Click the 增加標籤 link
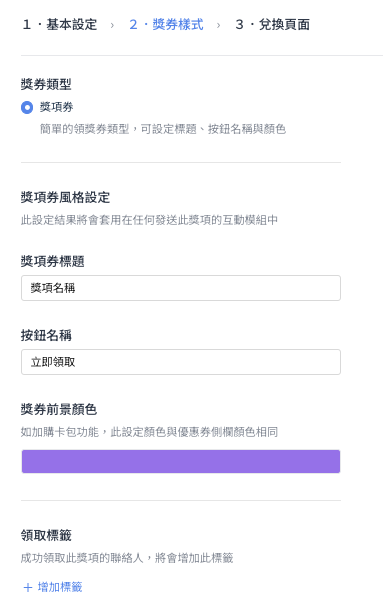The image size is (383, 608). tap(60, 587)
